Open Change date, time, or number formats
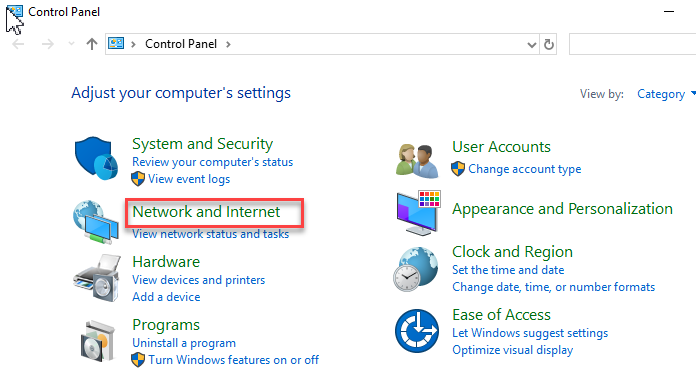Screen dimensions: 696x381 tap(554, 287)
